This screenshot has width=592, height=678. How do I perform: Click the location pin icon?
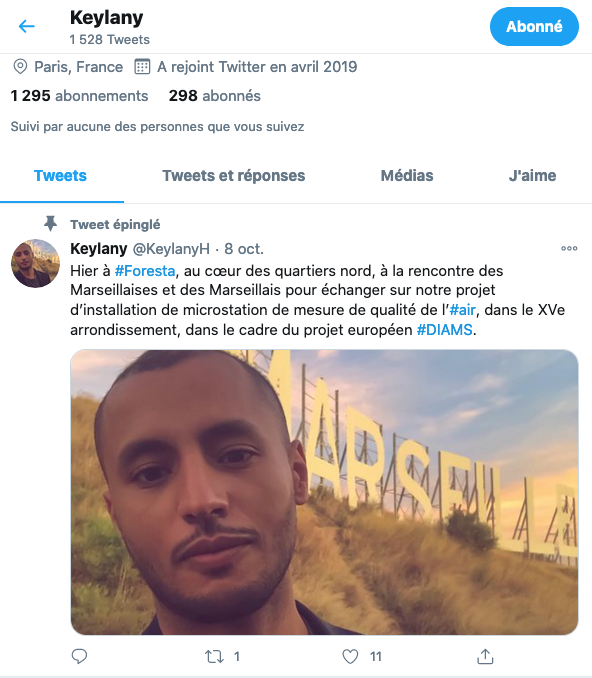tap(20, 67)
